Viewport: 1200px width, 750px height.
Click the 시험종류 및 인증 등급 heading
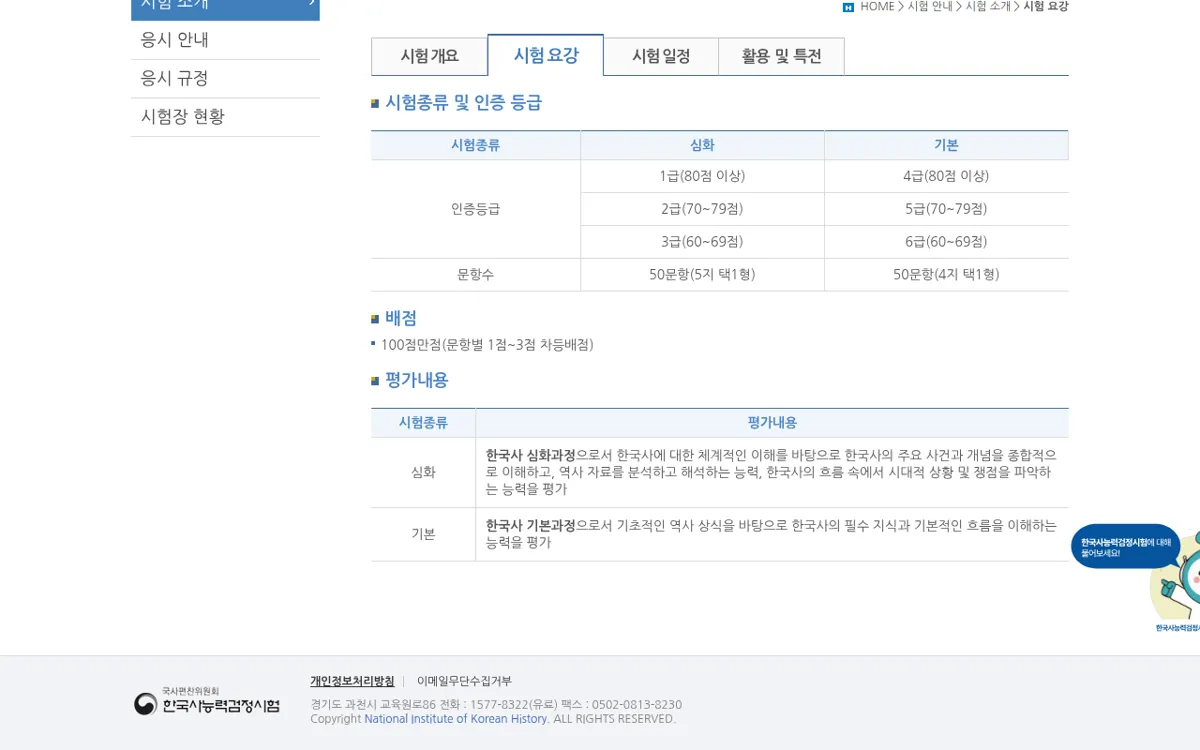(x=463, y=102)
